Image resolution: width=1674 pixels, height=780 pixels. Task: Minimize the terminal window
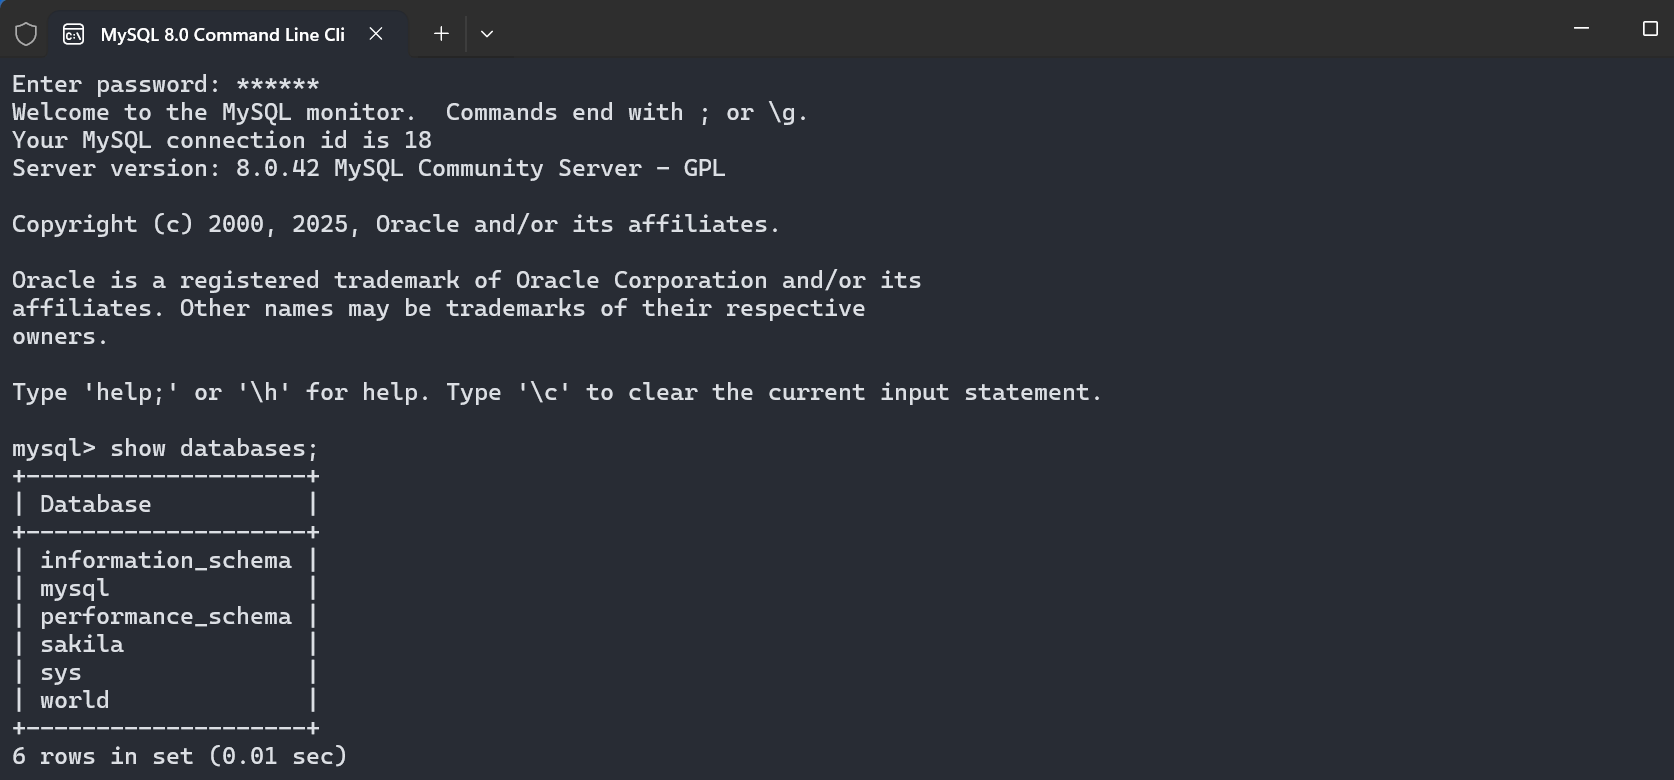click(1581, 29)
